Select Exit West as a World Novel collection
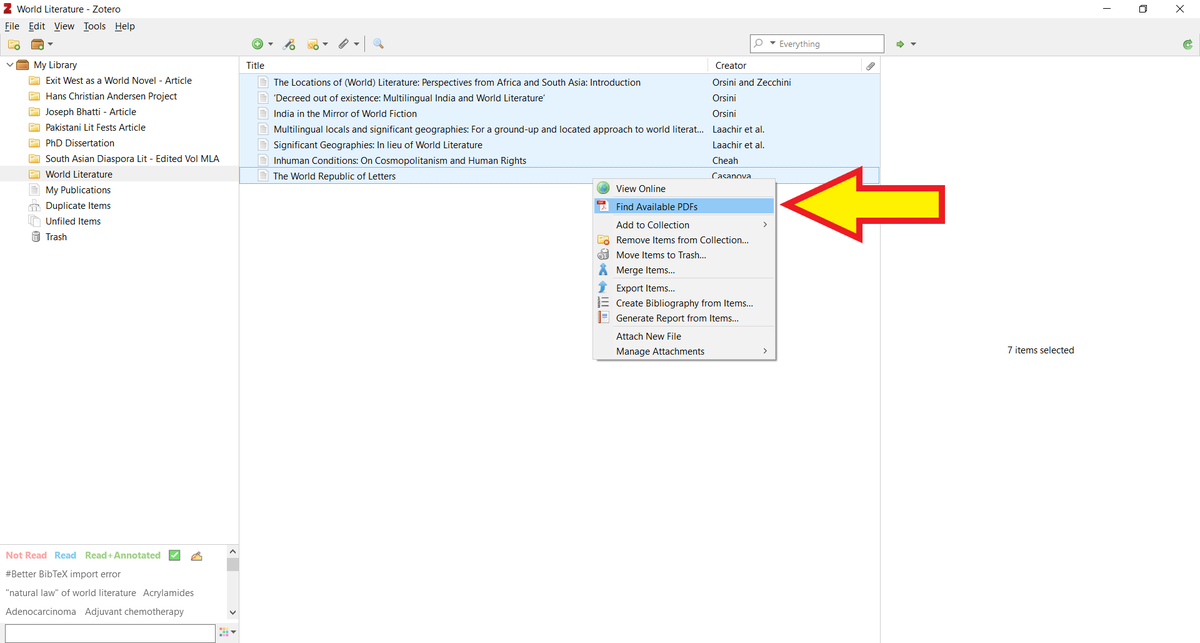 coord(119,81)
